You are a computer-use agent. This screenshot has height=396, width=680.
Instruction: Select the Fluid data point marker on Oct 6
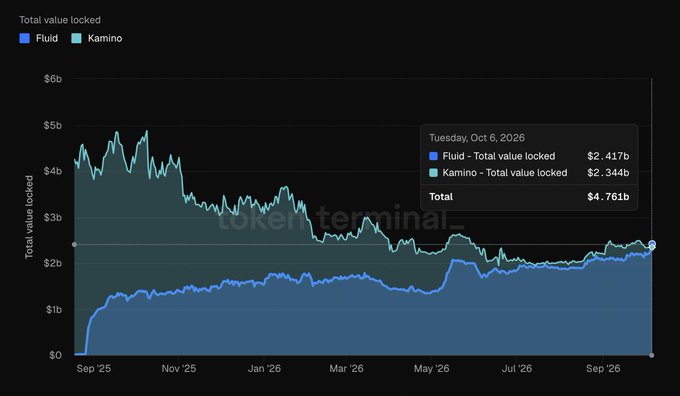652,244
